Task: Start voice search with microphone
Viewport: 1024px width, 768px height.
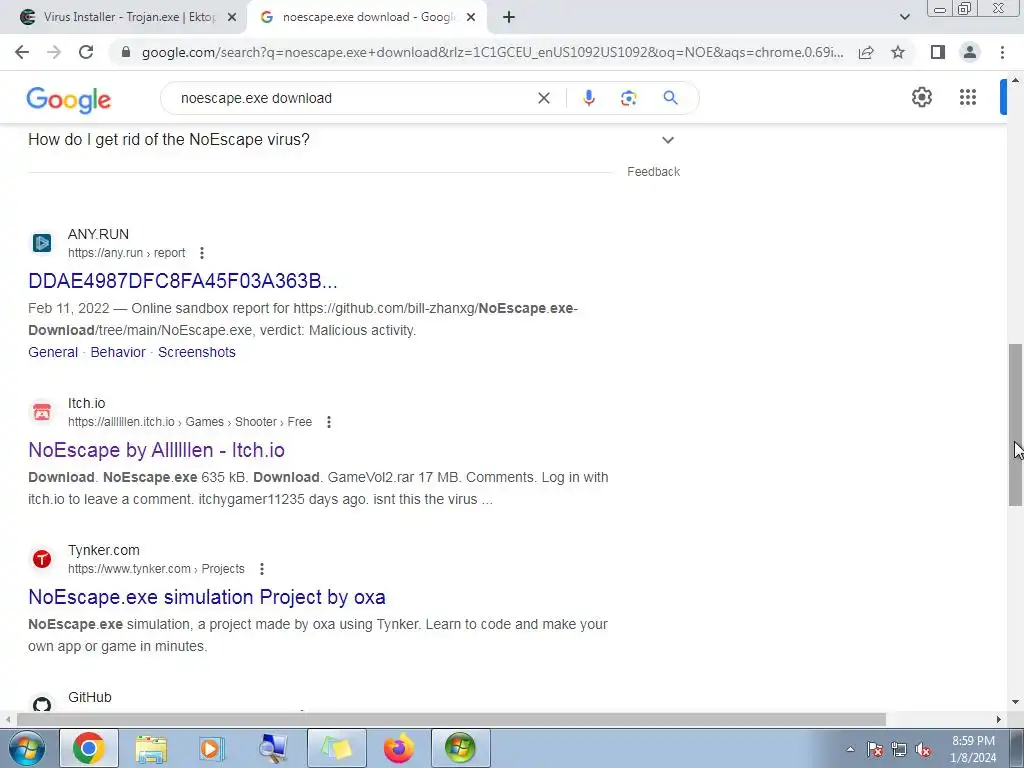Action: pos(588,98)
